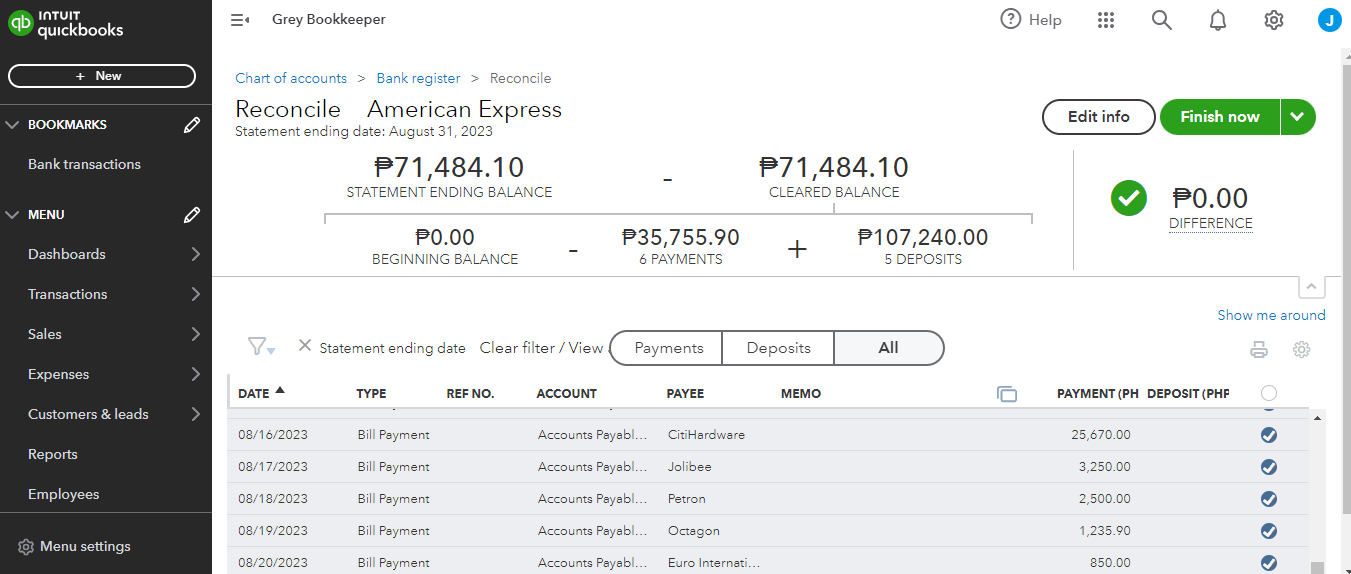Switch to the Payments tab
Image resolution: width=1351 pixels, height=574 pixels.
[668, 348]
